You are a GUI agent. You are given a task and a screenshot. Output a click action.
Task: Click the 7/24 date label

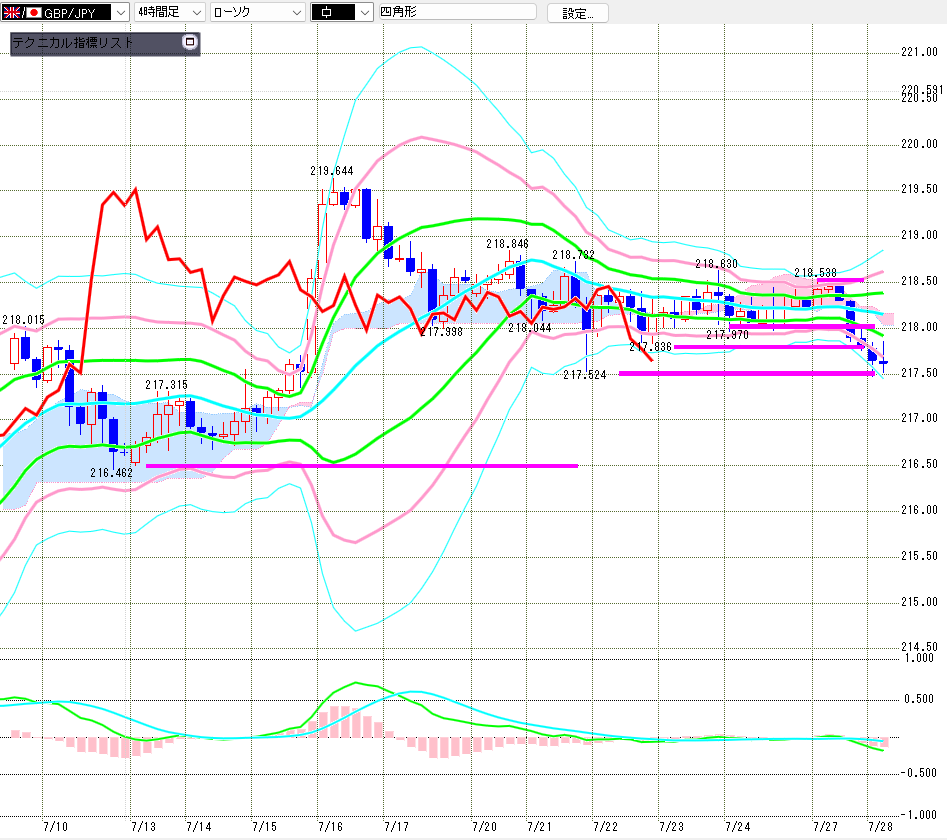[737, 827]
